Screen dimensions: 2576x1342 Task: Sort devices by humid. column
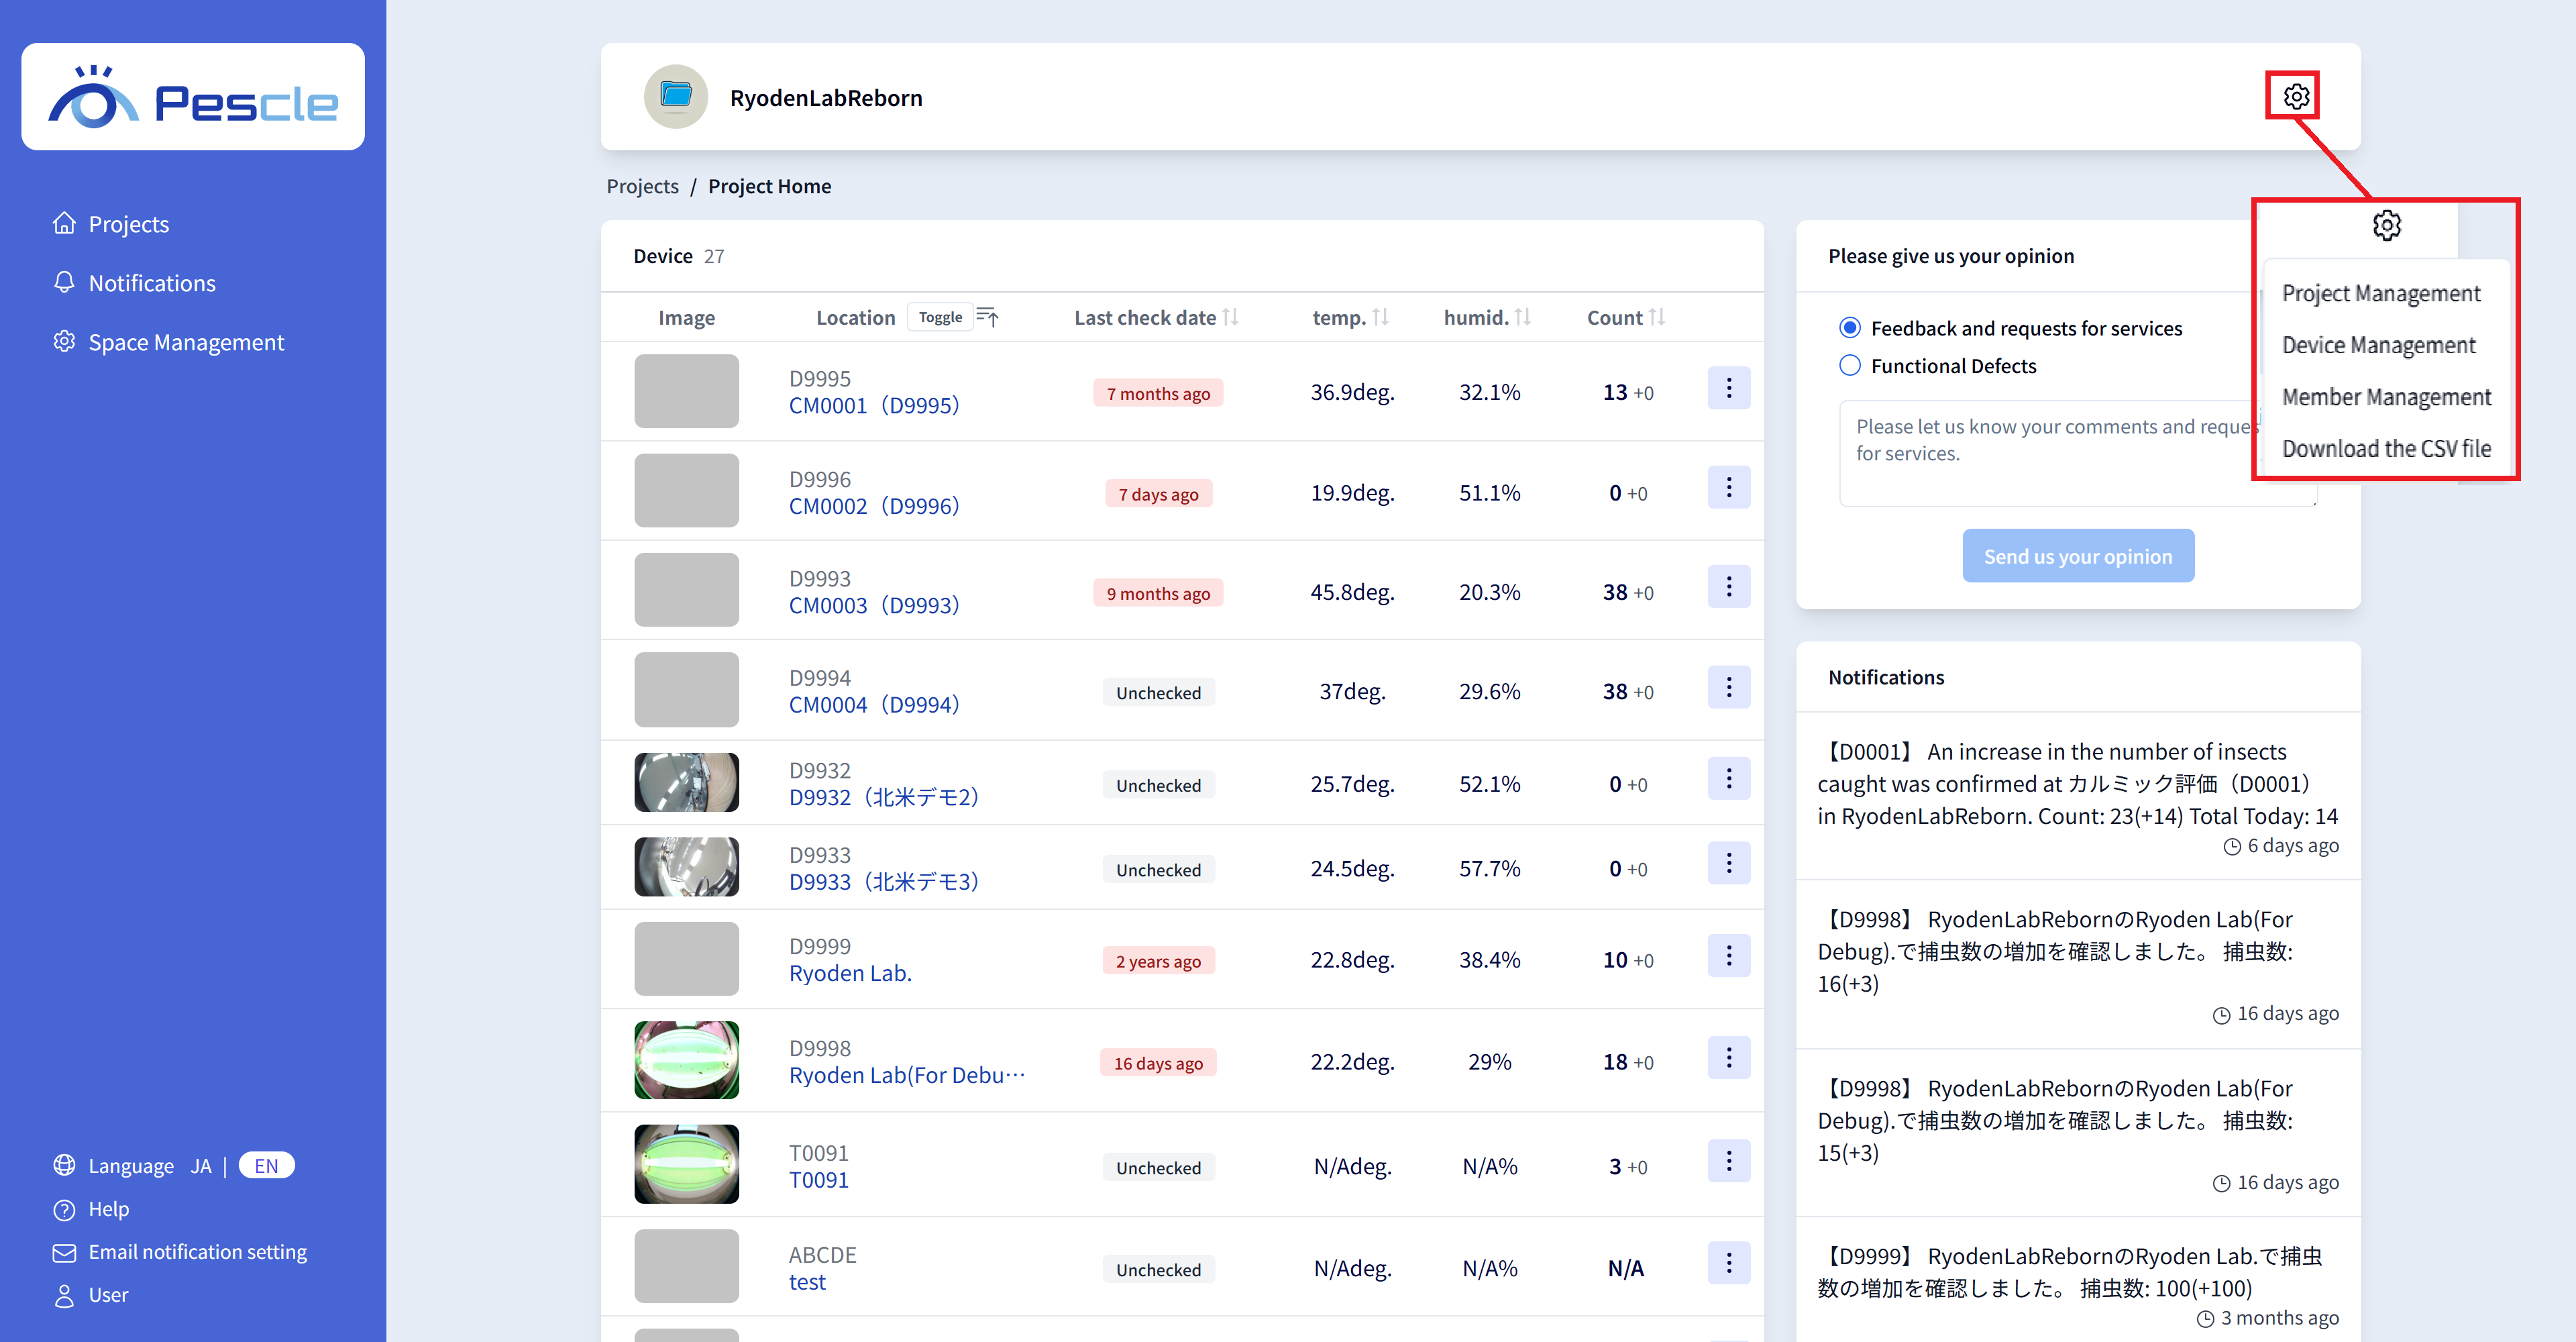tap(1522, 318)
